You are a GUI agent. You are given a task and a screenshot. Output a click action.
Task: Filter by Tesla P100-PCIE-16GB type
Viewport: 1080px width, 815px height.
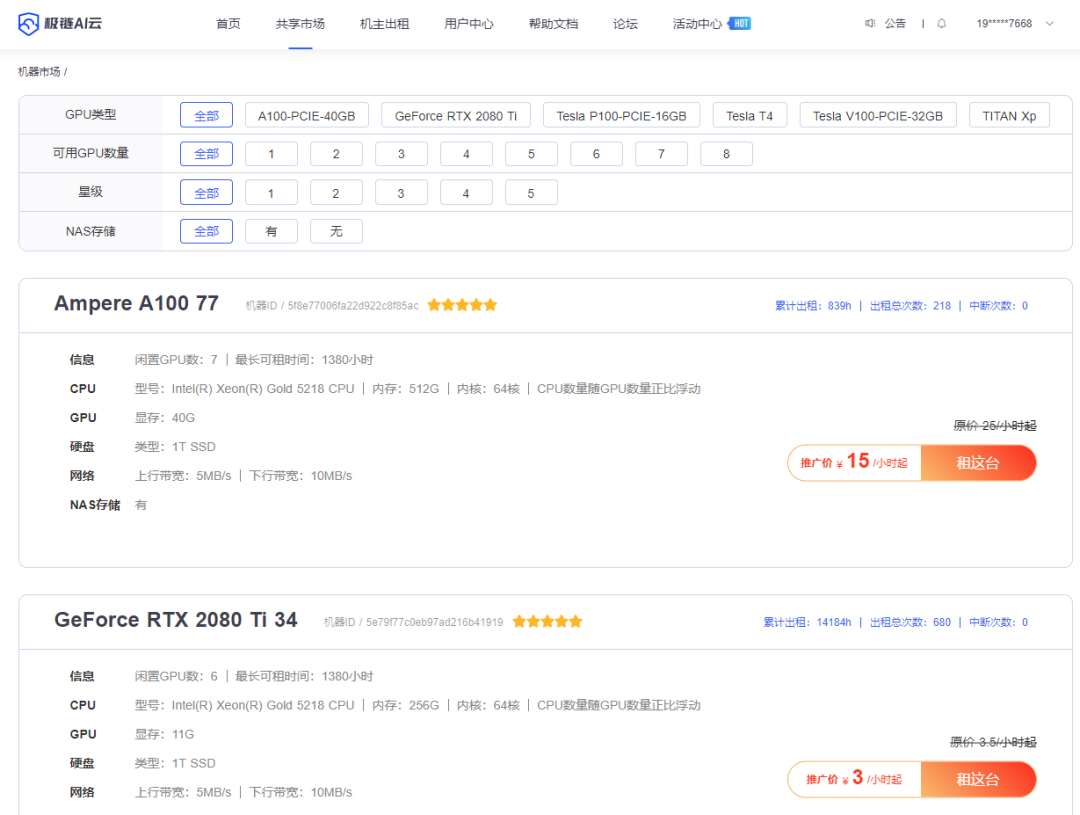click(x=621, y=115)
